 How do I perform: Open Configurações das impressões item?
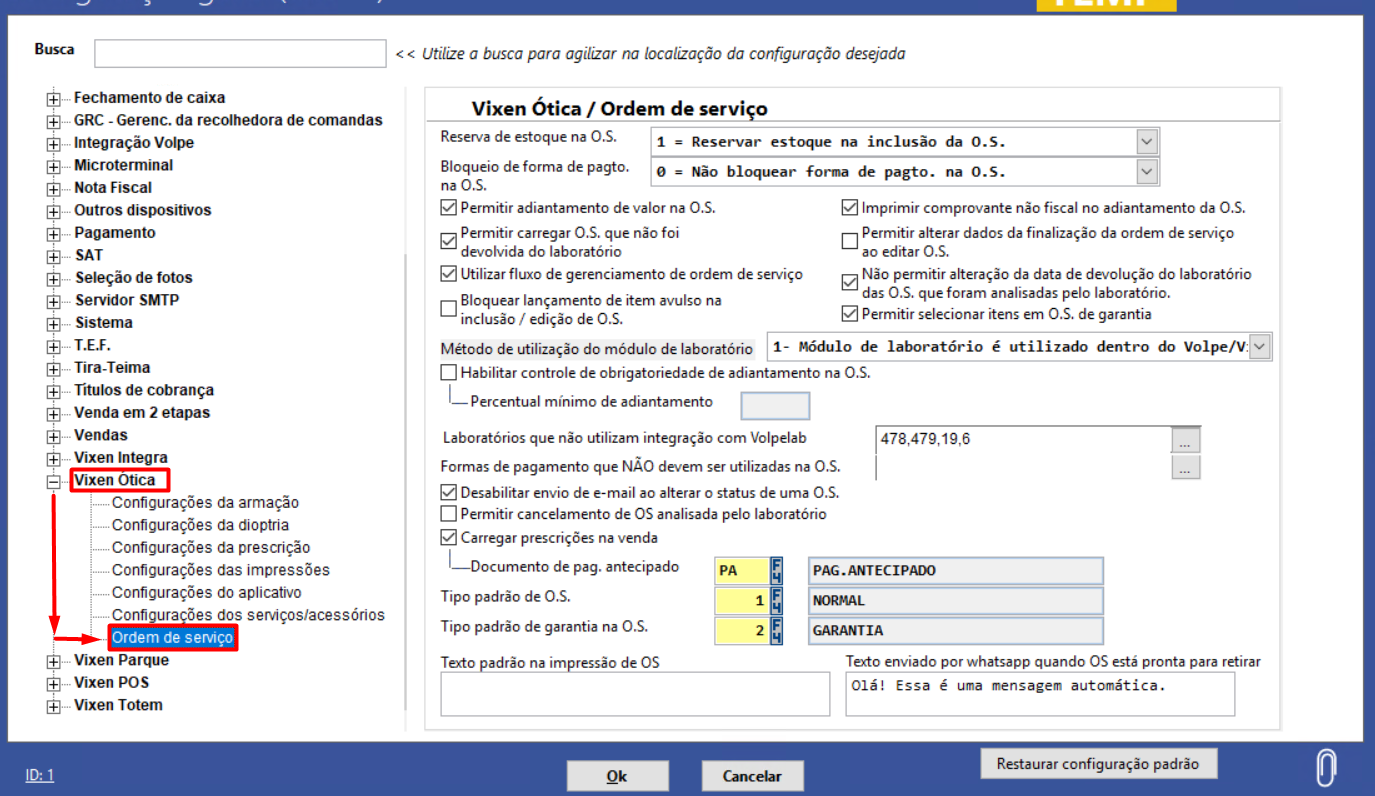(x=221, y=570)
